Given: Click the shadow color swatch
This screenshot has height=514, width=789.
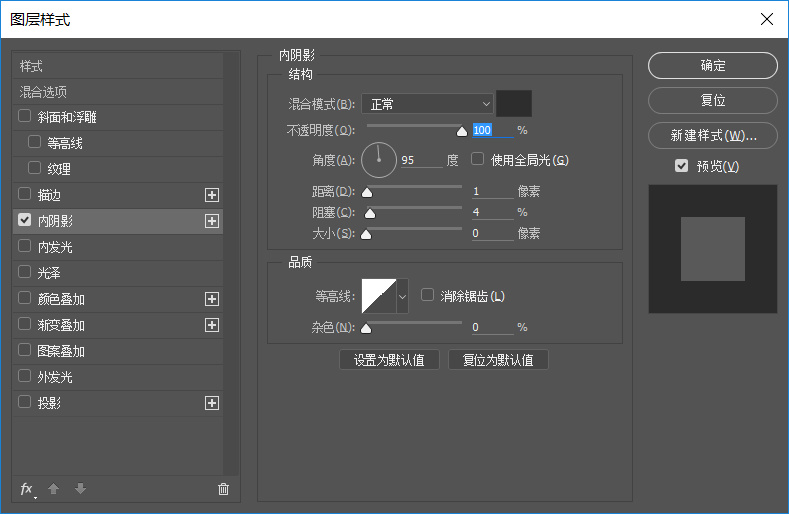Looking at the screenshot, I should pos(514,104).
